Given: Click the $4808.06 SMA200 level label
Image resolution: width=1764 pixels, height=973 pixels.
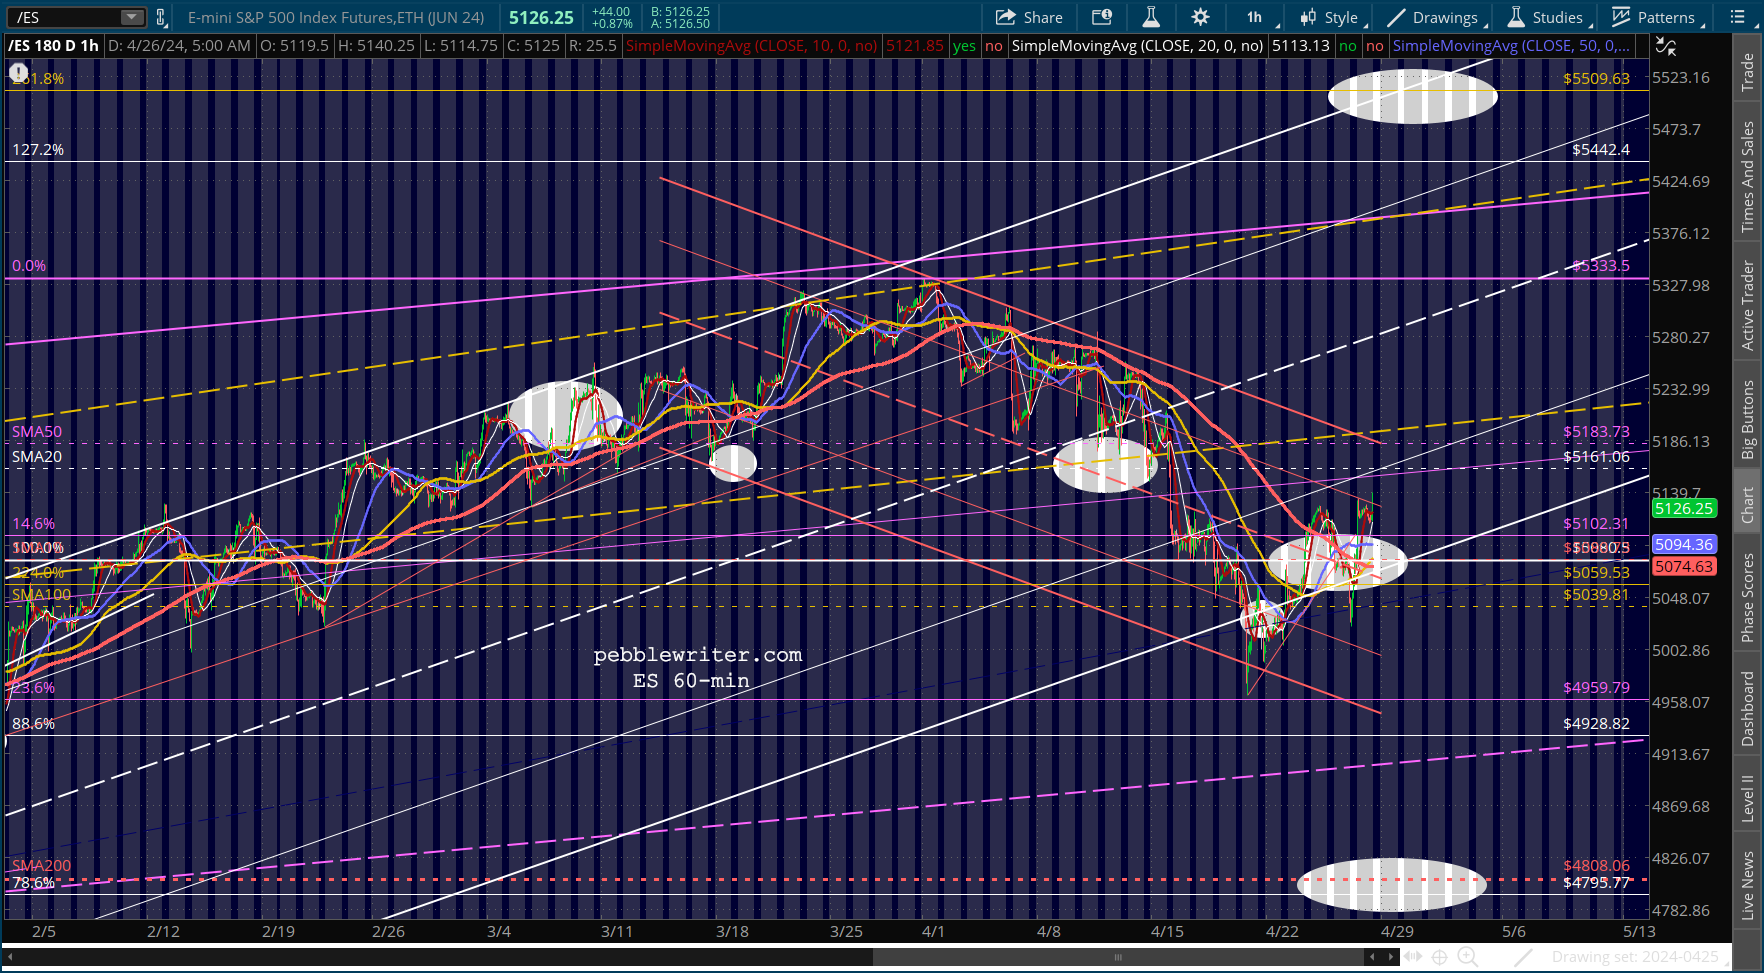Looking at the screenshot, I should coord(1597,866).
